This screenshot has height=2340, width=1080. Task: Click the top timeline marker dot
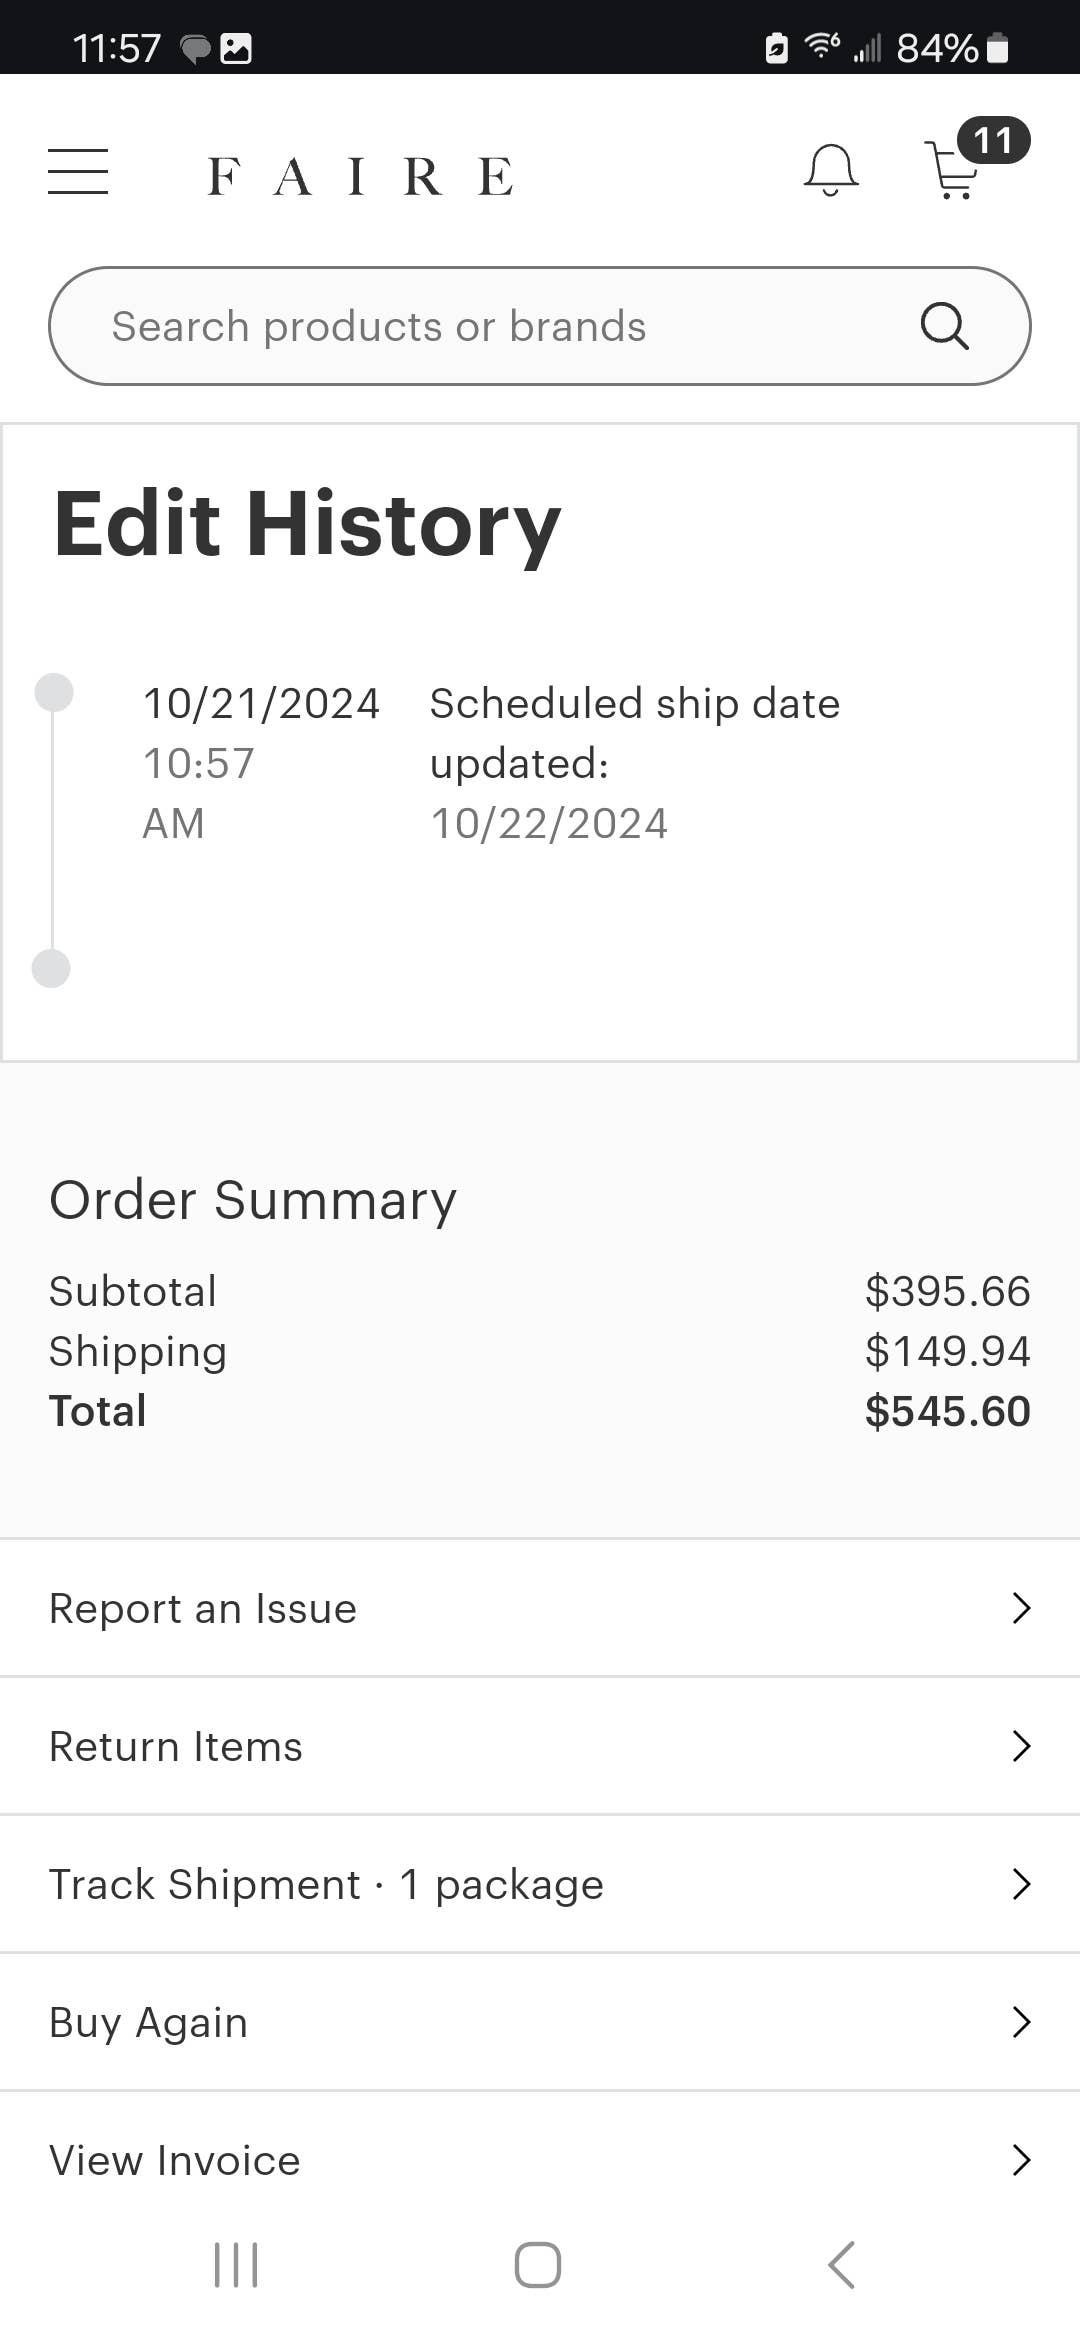[54, 692]
